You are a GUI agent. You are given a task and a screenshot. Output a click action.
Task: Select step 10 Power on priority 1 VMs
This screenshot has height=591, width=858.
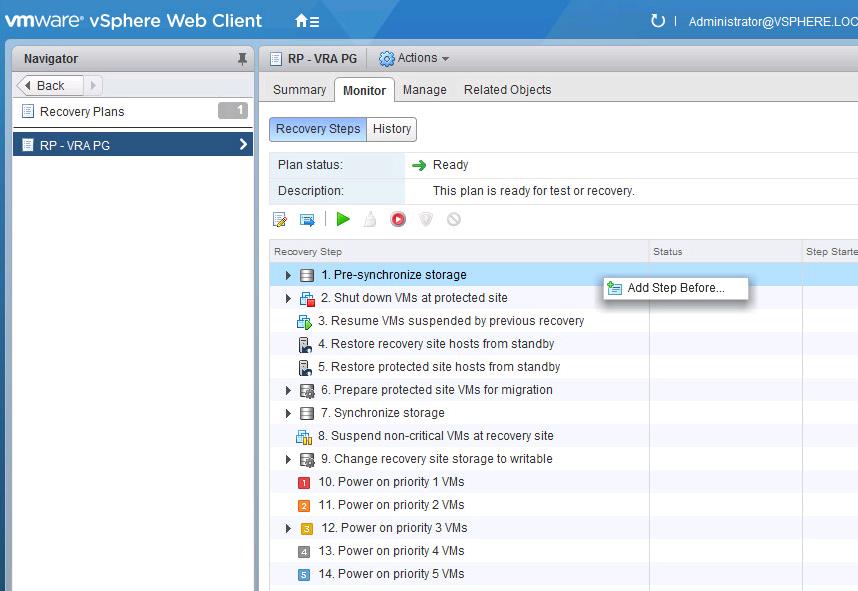point(391,482)
